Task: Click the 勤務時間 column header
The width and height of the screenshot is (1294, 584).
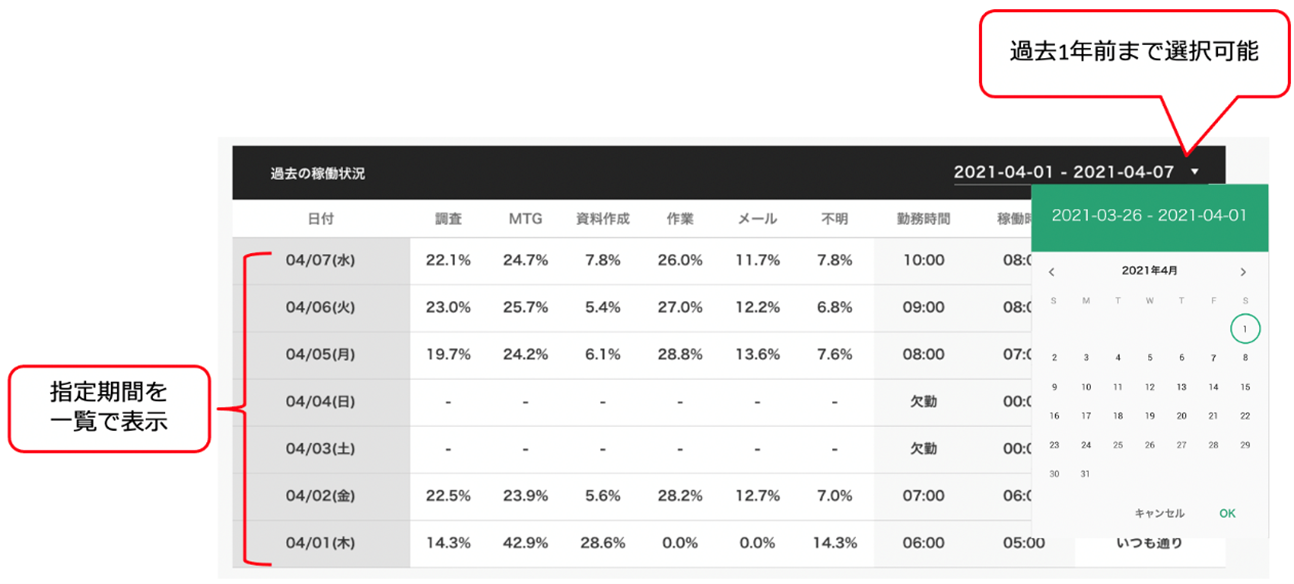Action: 922,219
